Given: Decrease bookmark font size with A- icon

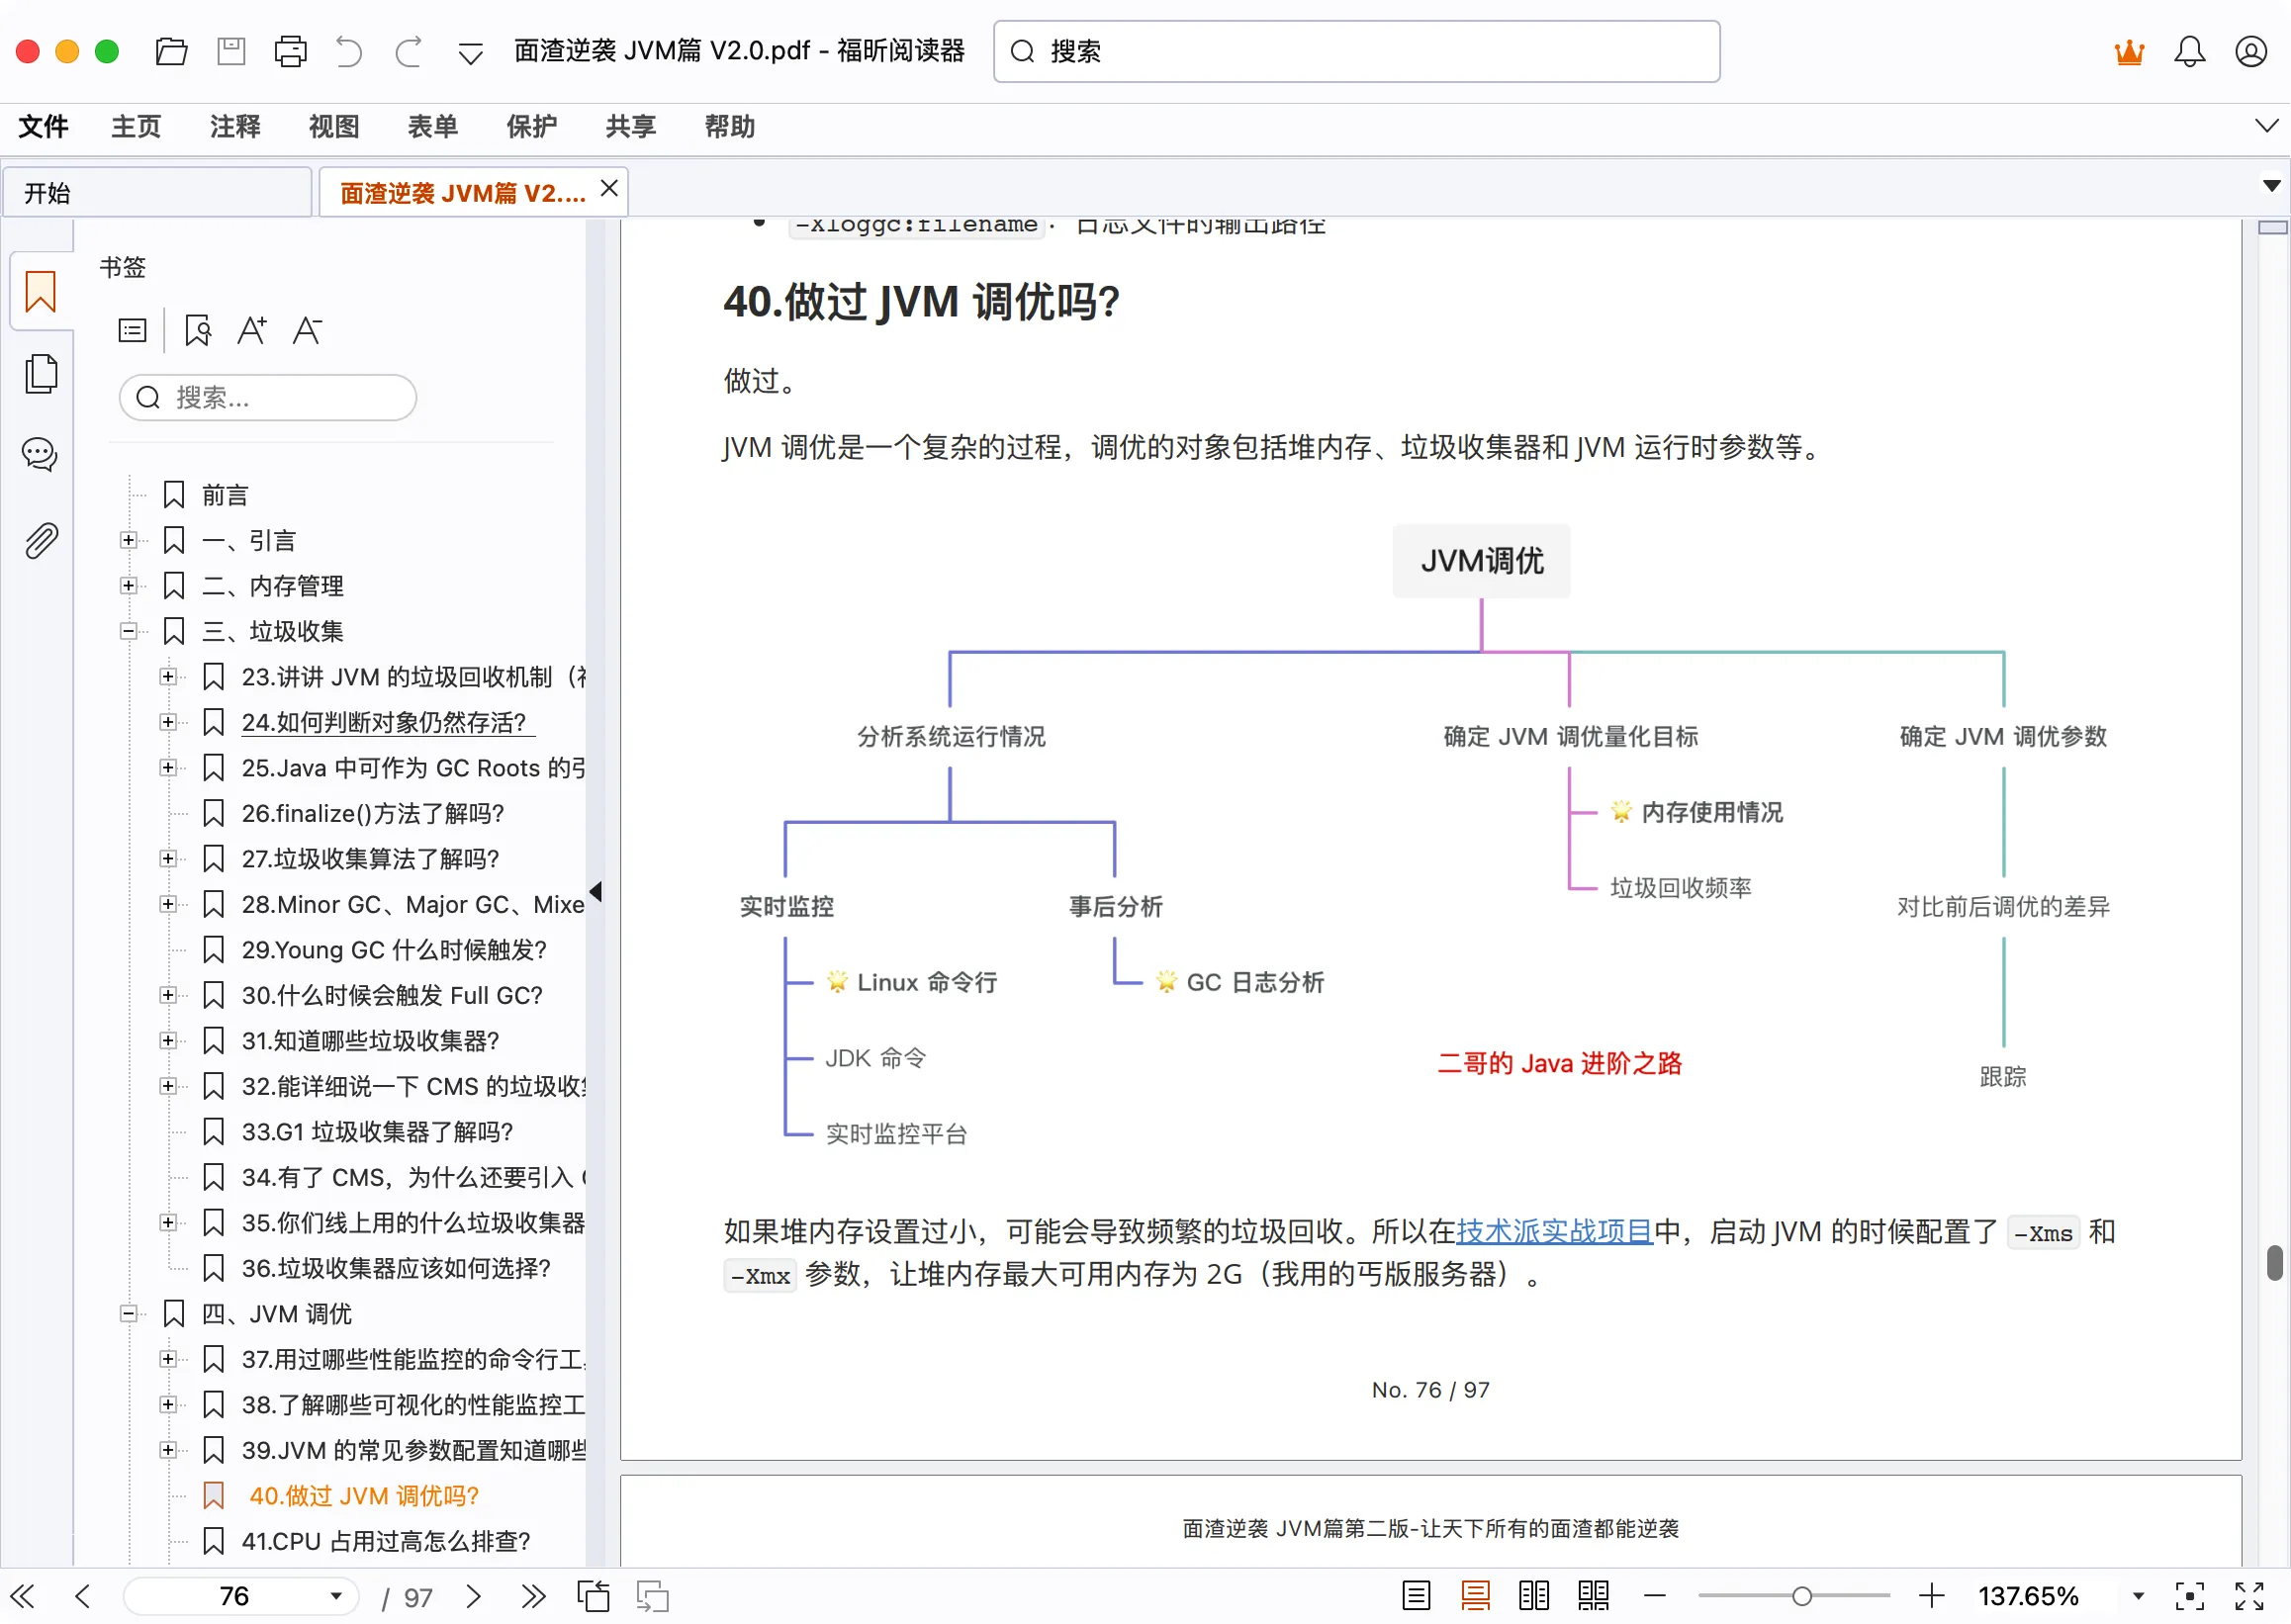Looking at the screenshot, I should point(307,331).
